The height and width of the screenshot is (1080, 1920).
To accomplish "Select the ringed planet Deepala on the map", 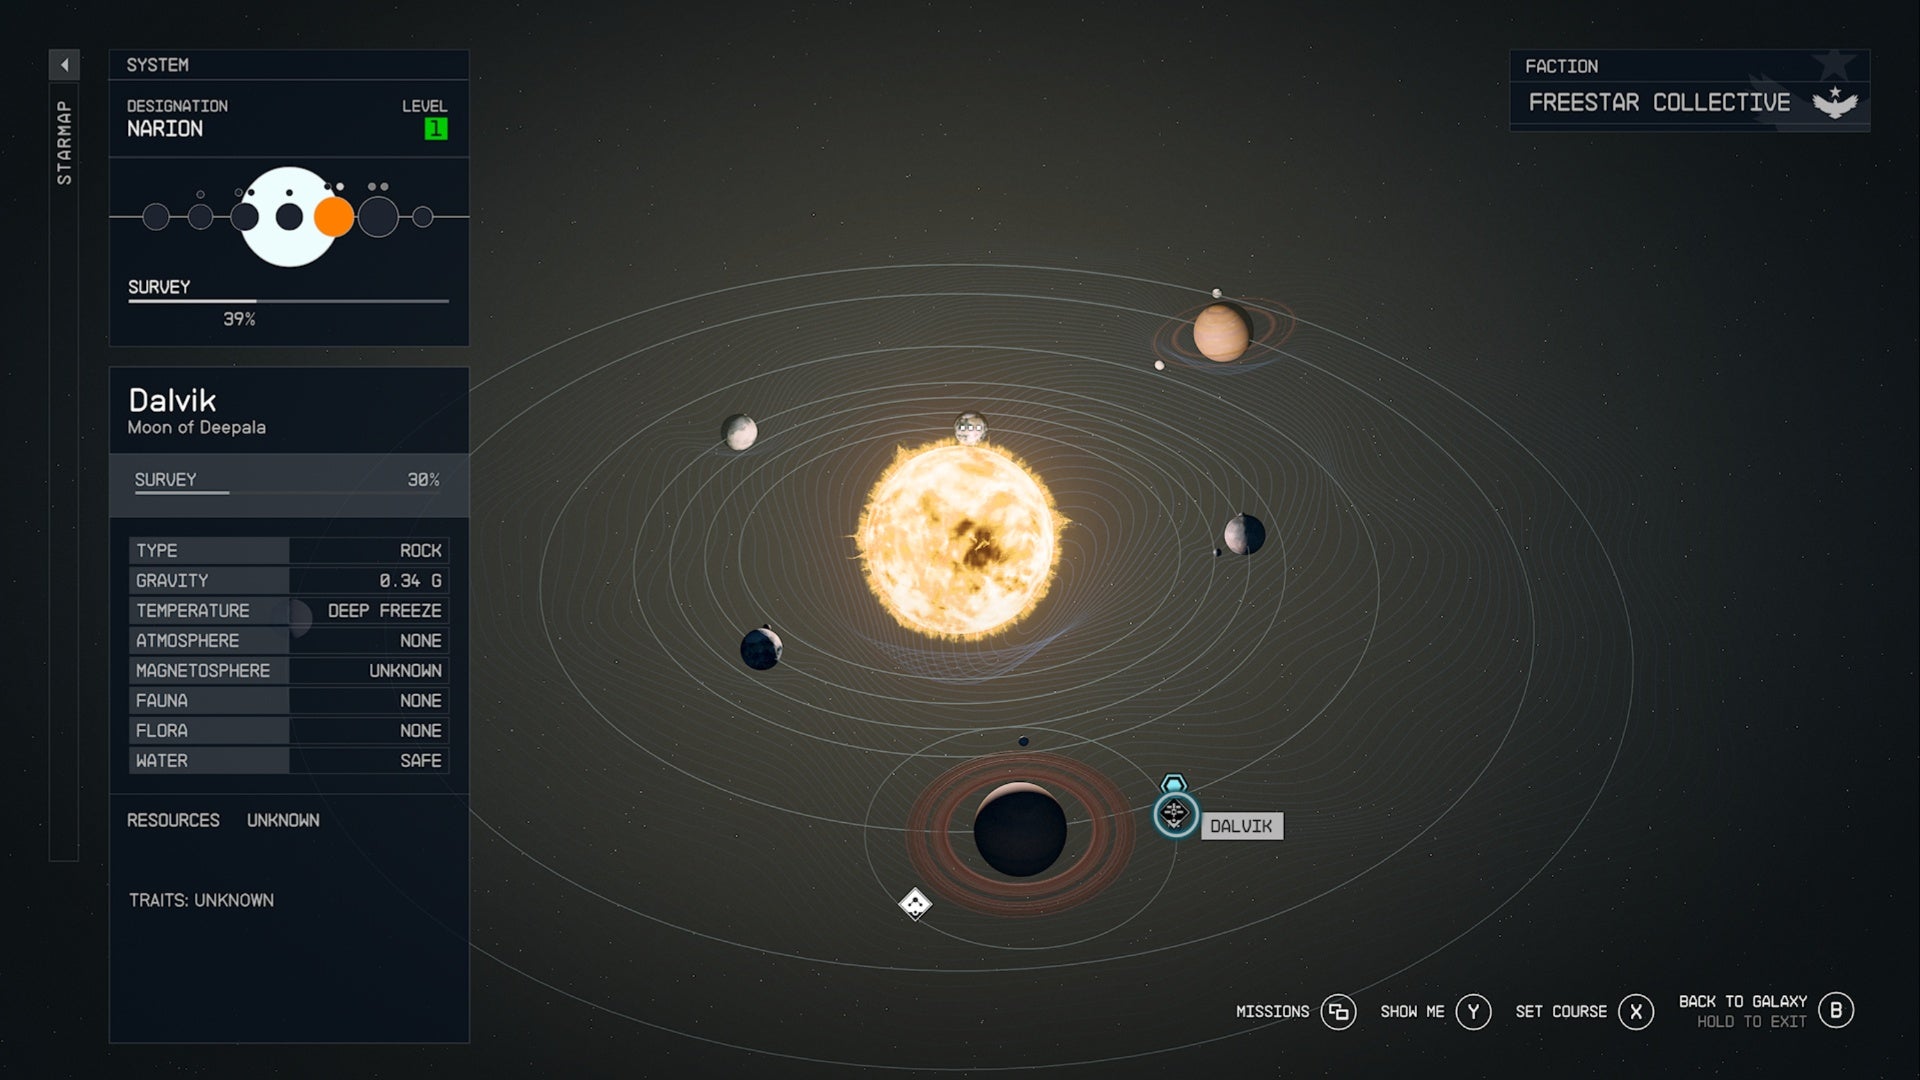I will [1020, 832].
